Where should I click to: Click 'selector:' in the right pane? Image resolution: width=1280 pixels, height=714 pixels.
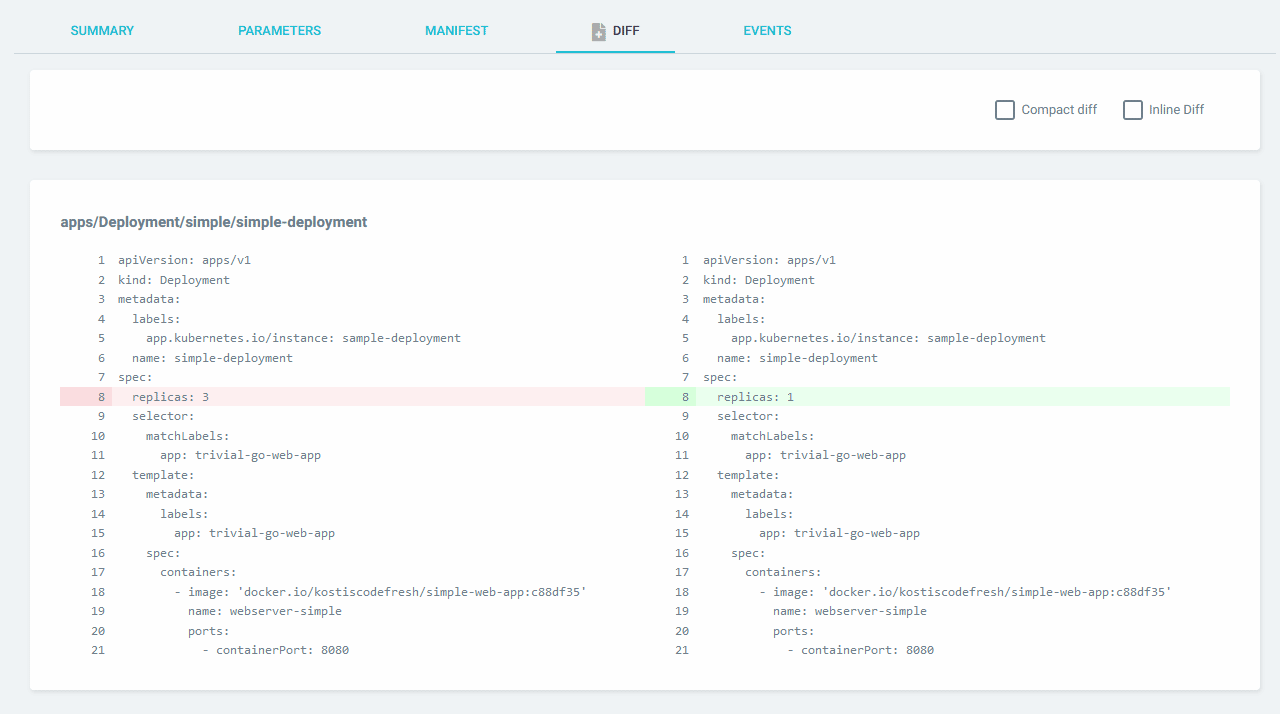point(748,416)
